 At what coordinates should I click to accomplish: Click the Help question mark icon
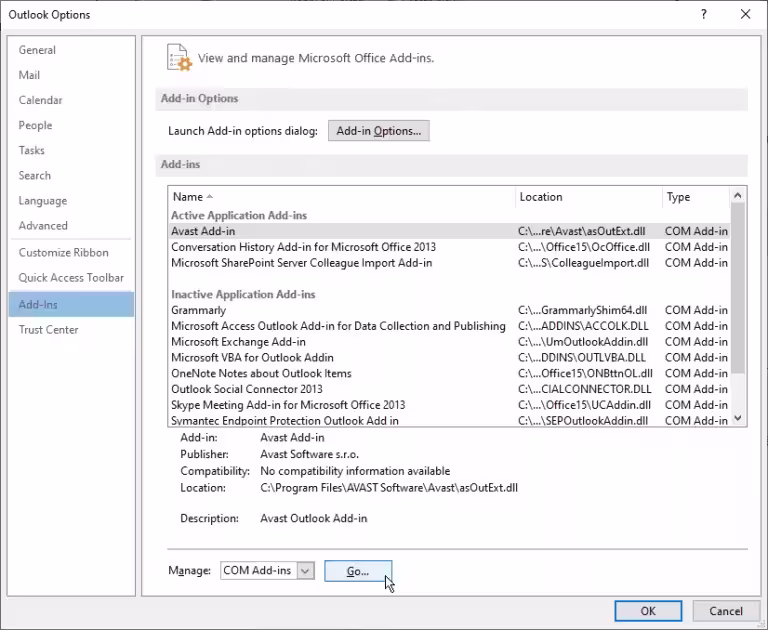(704, 14)
